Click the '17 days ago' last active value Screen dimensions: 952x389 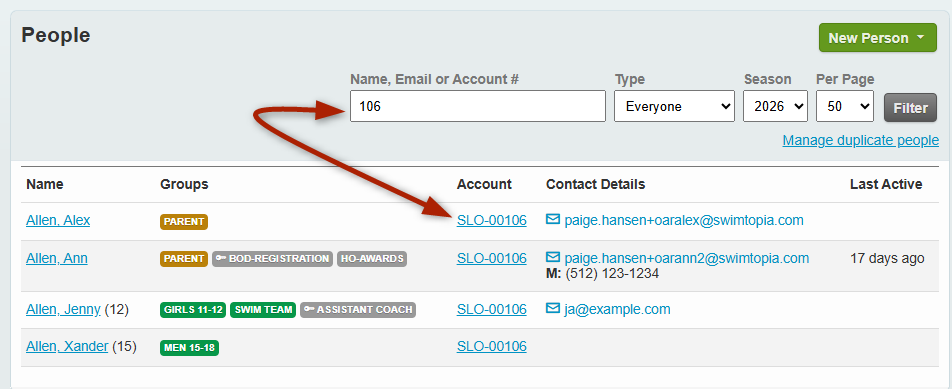point(887,259)
